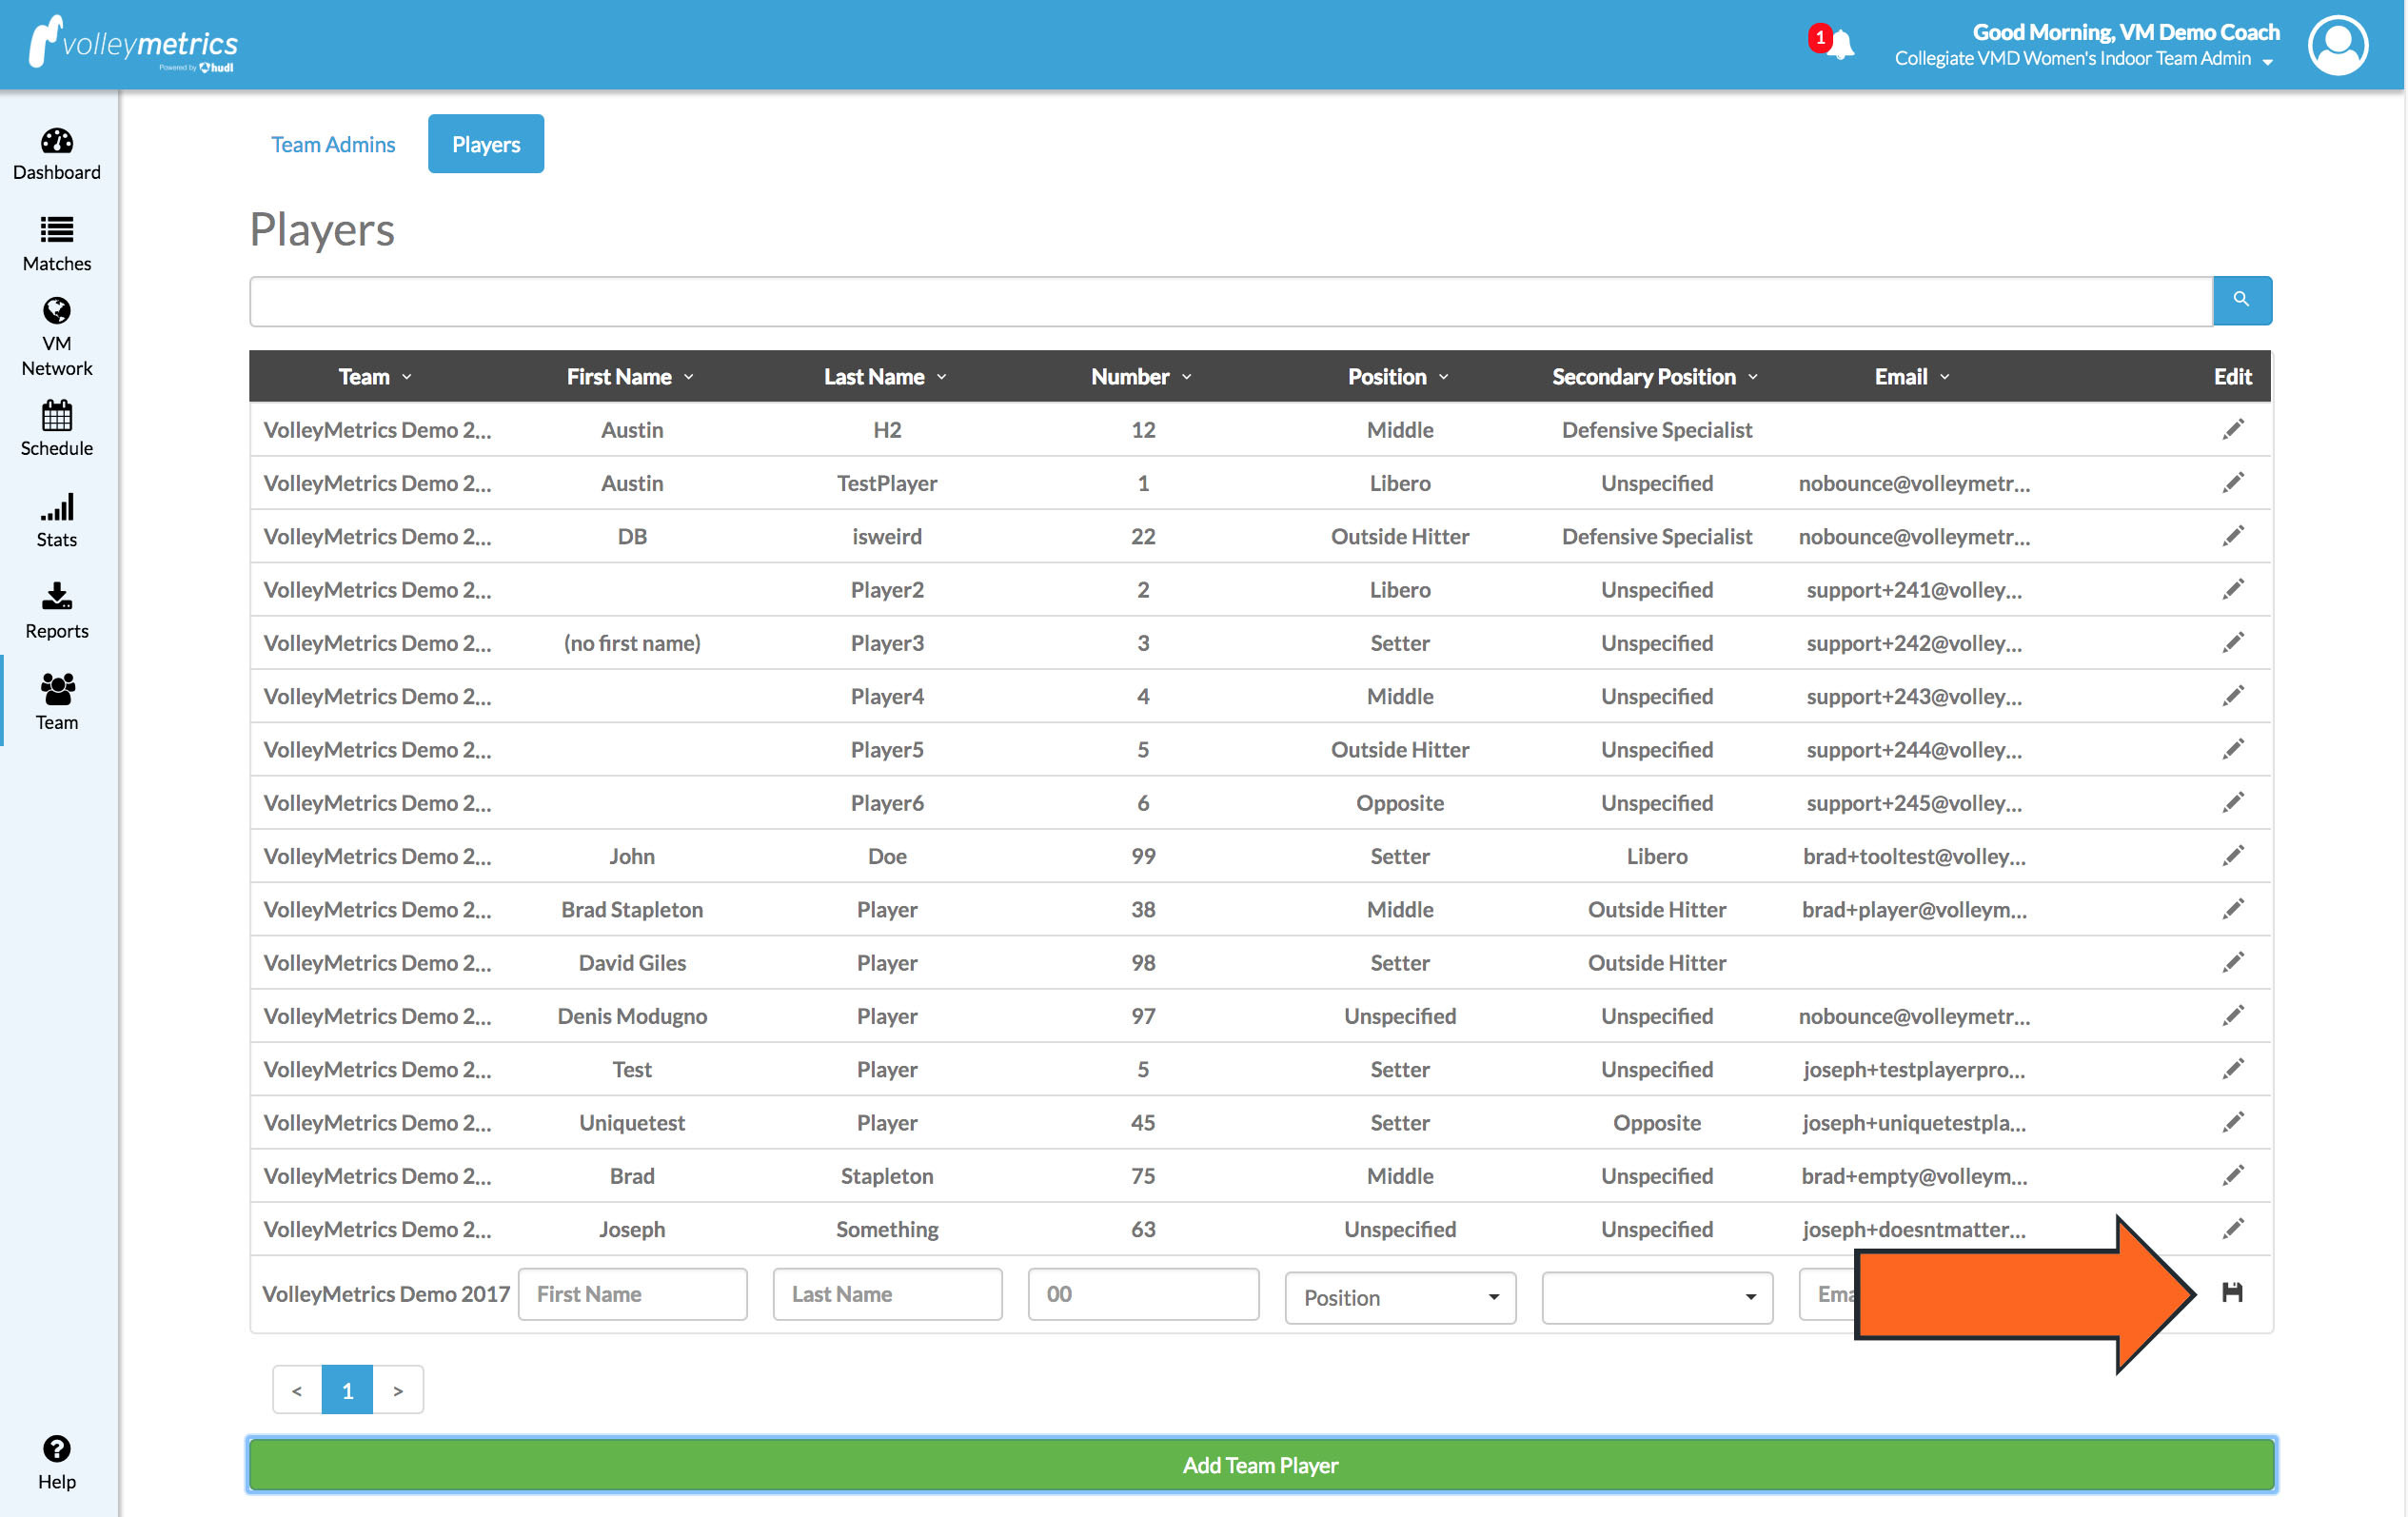
Task: Edit Brad Stapleton number 75 row pencil
Action: click(2233, 1175)
